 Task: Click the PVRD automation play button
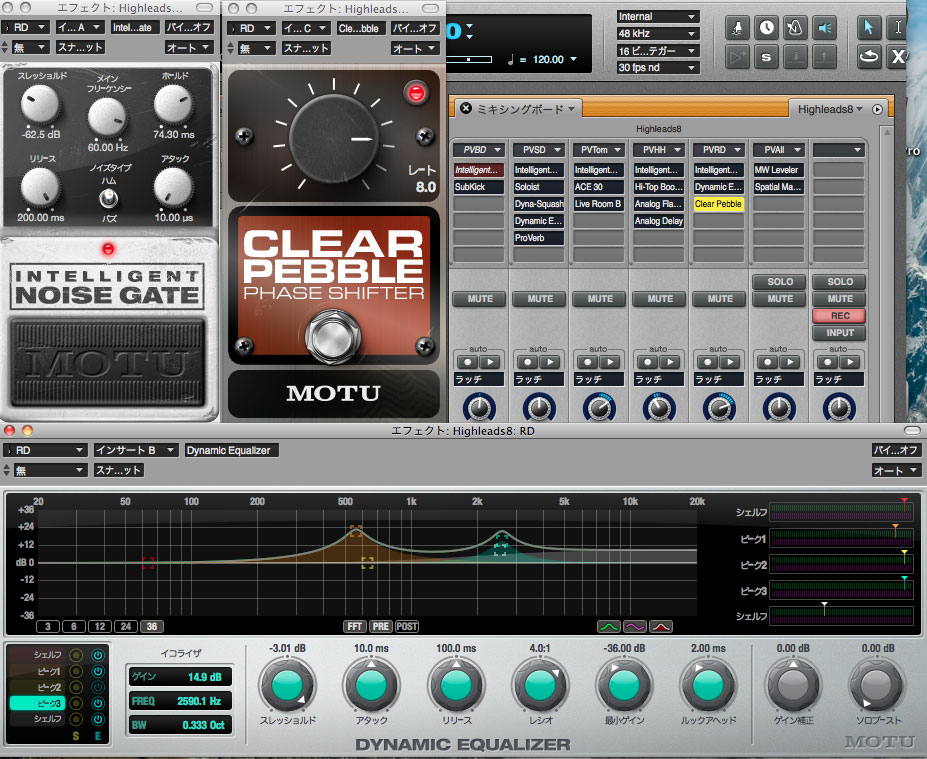pyautogui.click(x=730, y=362)
